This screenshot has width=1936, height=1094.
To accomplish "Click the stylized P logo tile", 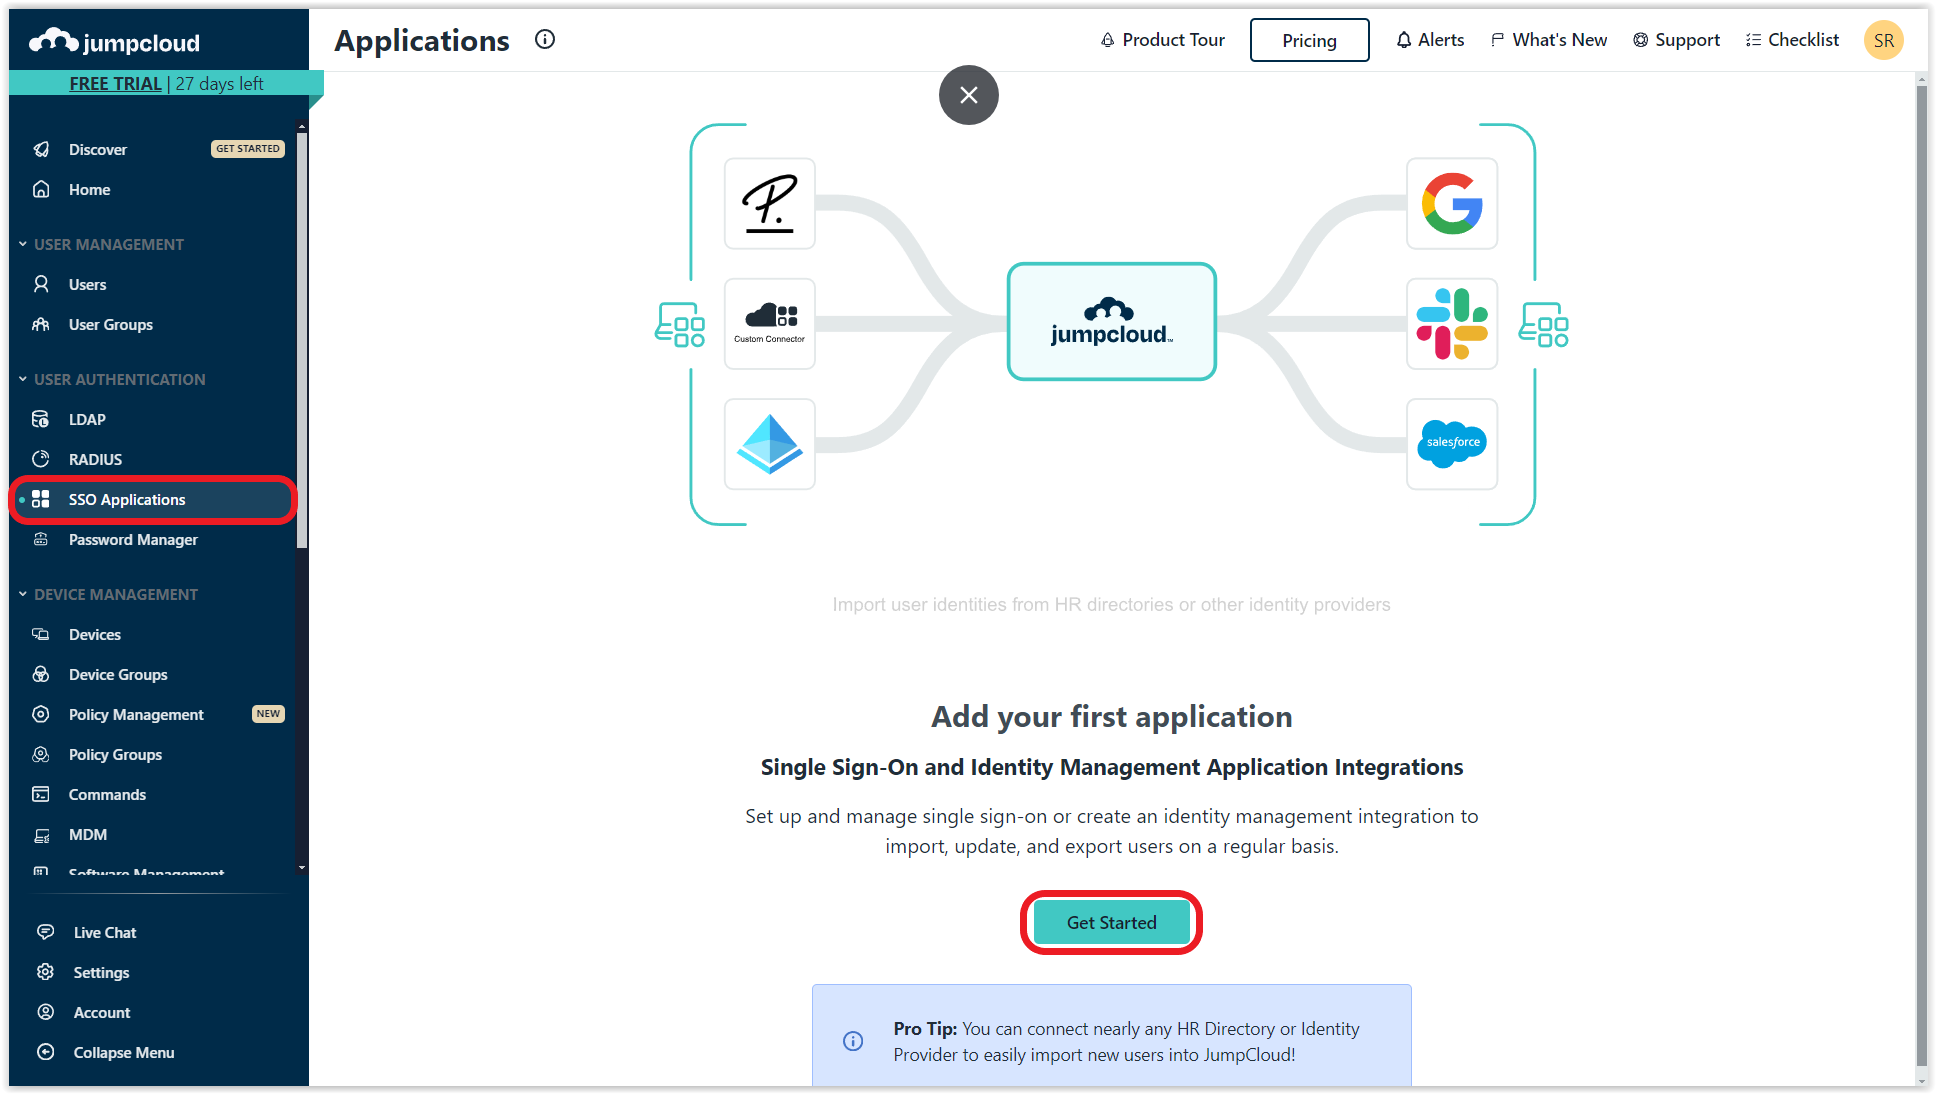I will tap(770, 203).
